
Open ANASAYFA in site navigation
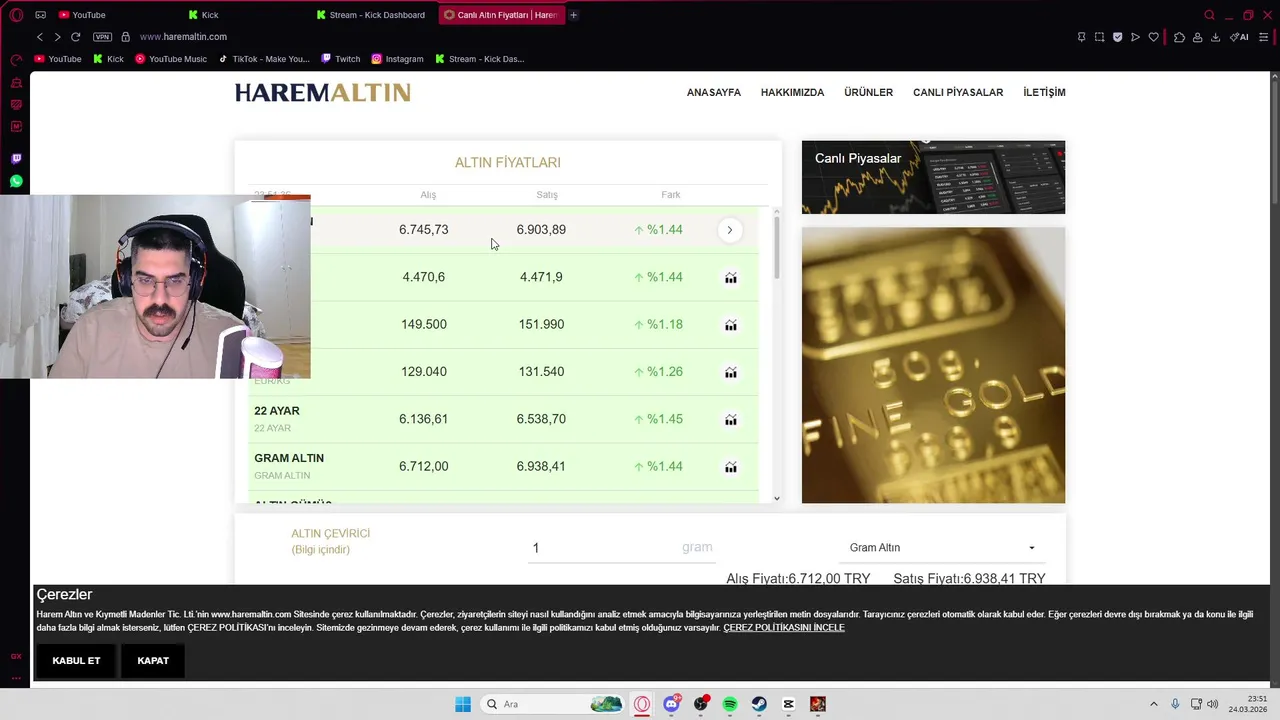(x=714, y=92)
